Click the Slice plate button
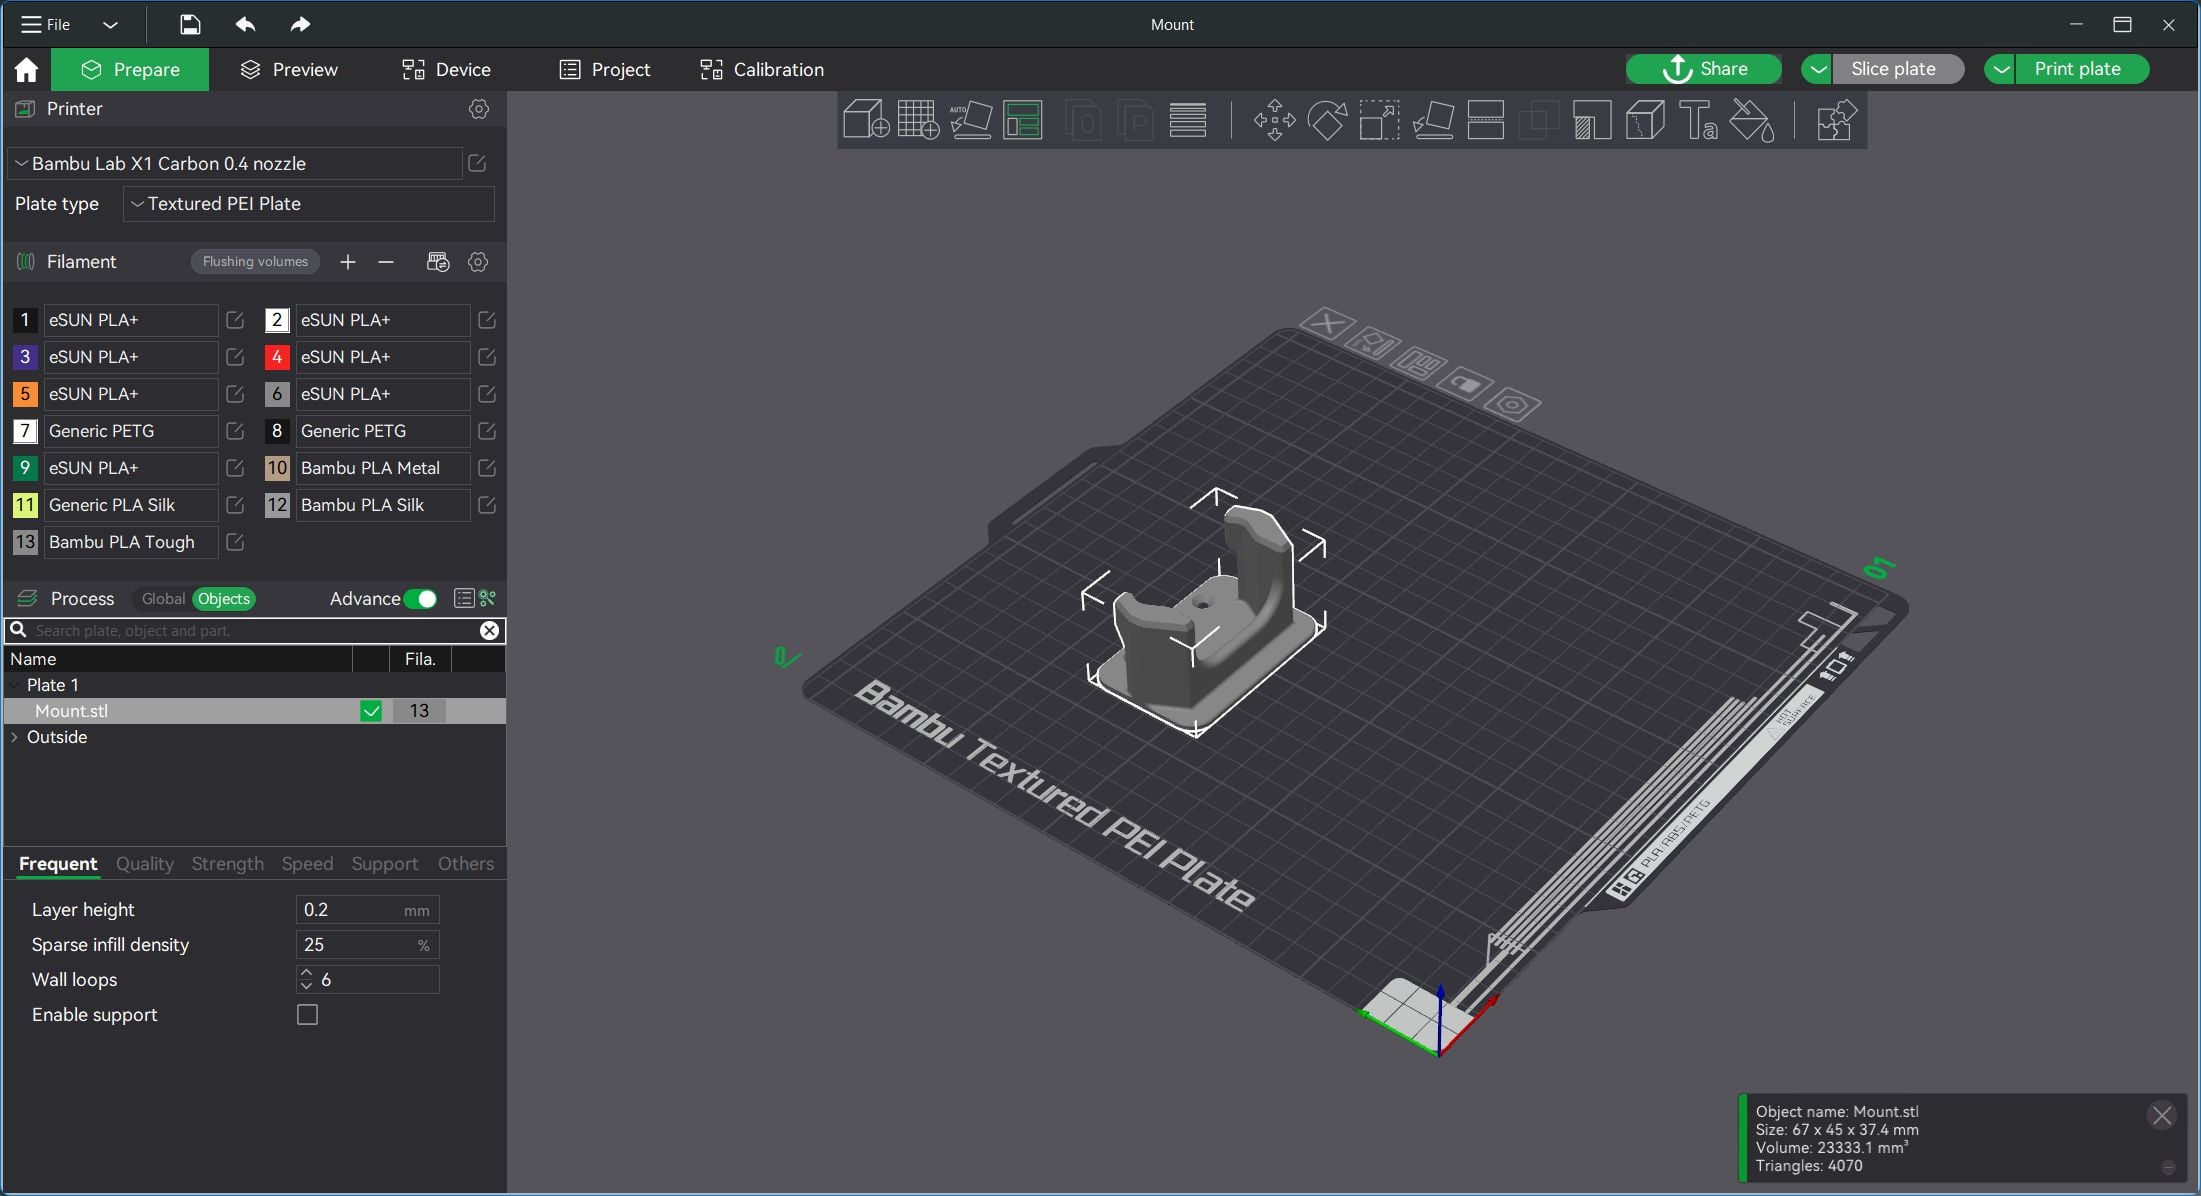 [1897, 69]
